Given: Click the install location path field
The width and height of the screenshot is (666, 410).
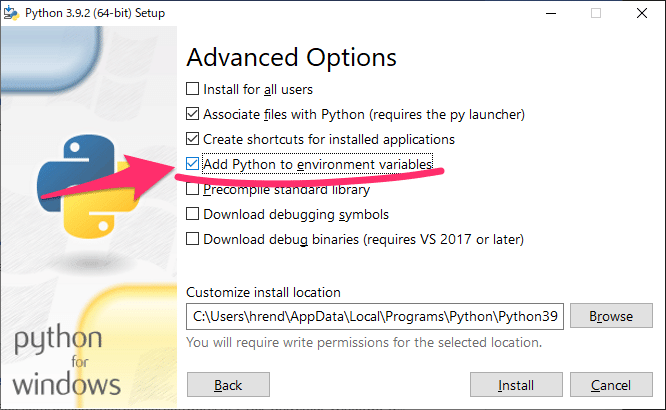Looking at the screenshot, I should [376, 316].
